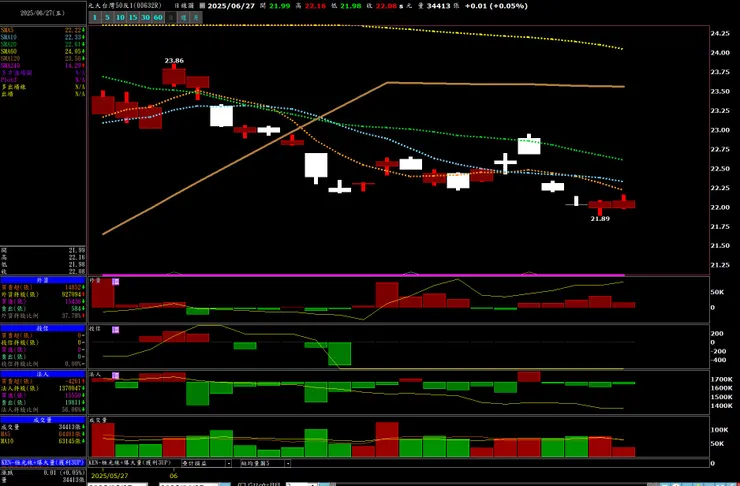Click the 21.89 low price label on chart
The width and height of the screenshot is (740, 486).
coord(600,219)
